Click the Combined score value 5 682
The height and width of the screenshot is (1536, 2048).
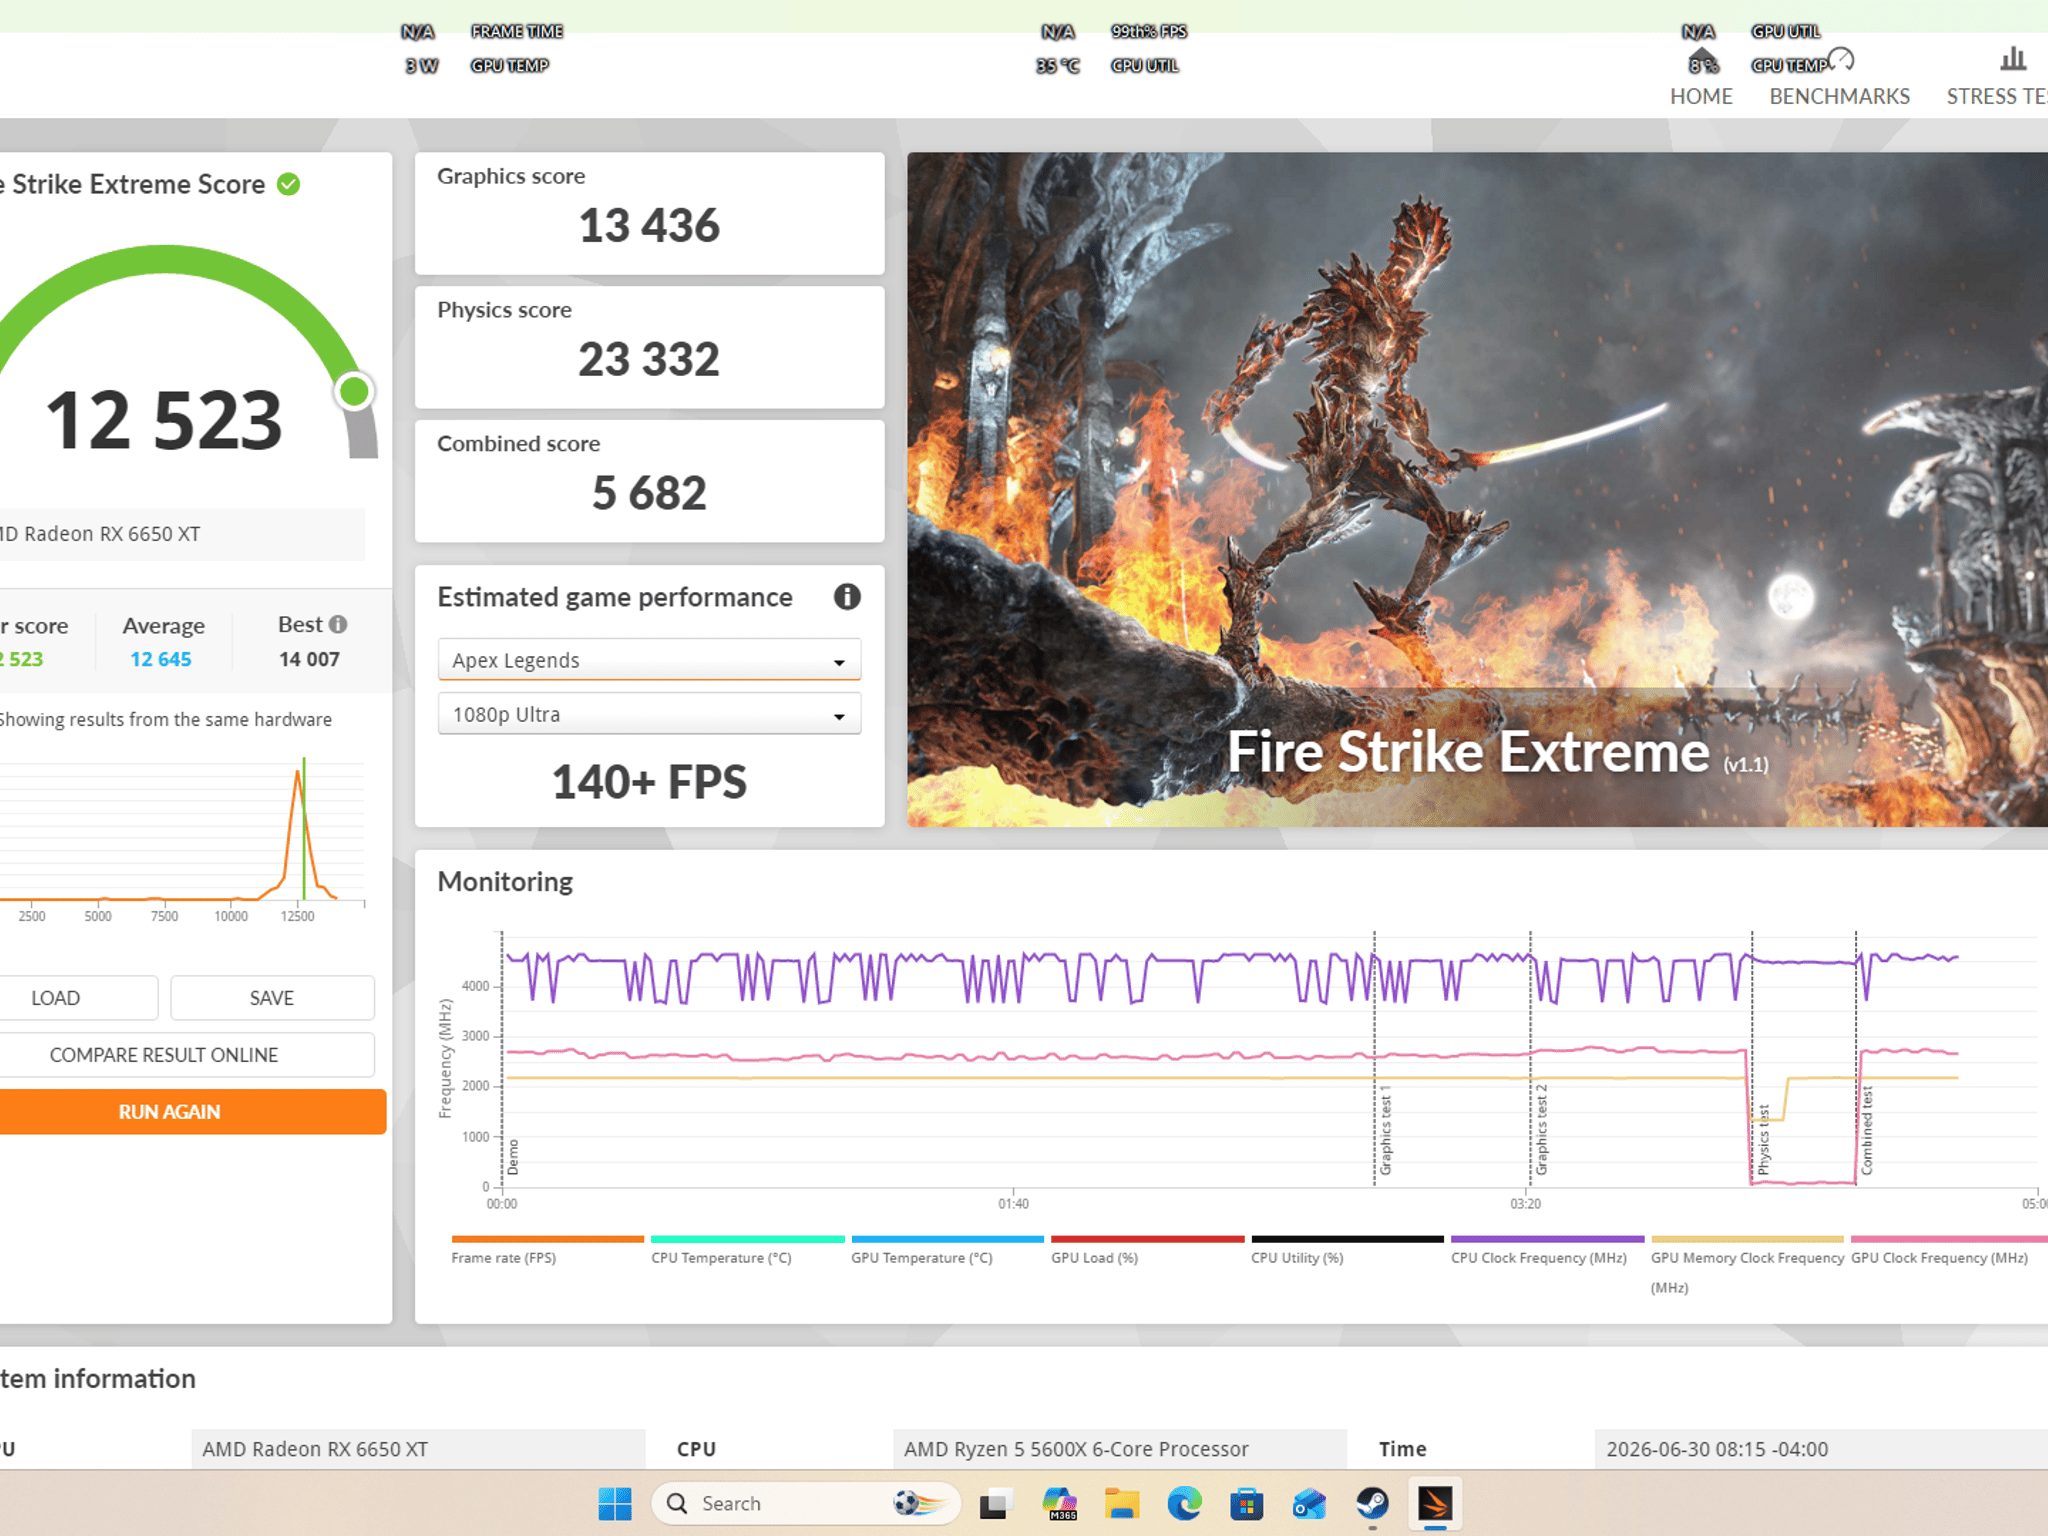tap(649, 493)
